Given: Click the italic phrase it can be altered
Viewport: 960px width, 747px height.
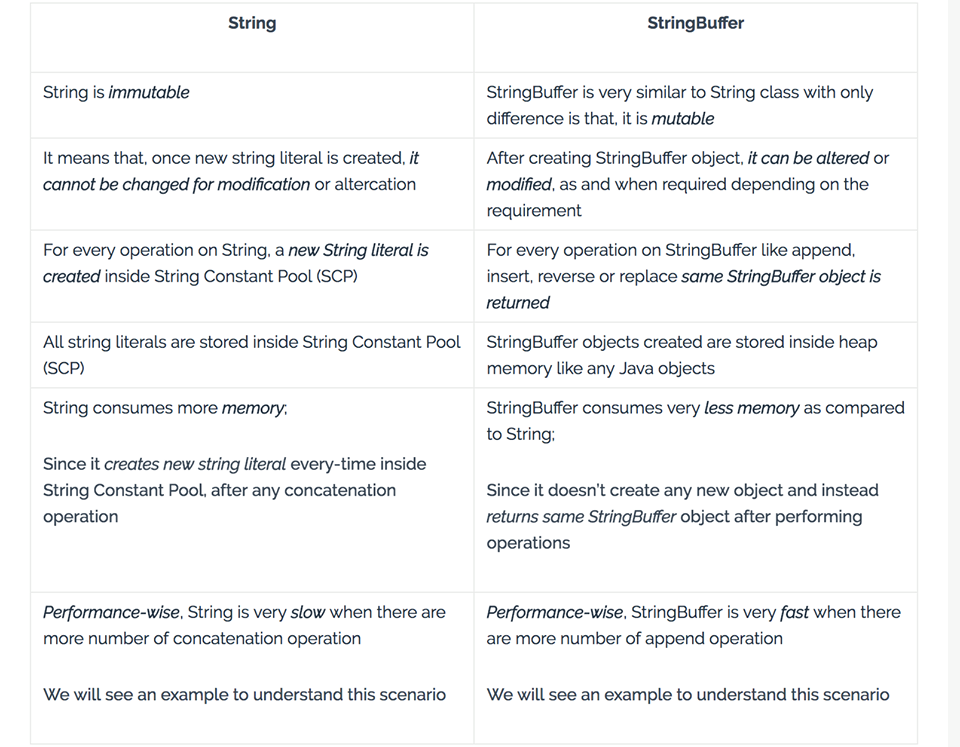Looking at the screenshot, I should coord(808,158).
